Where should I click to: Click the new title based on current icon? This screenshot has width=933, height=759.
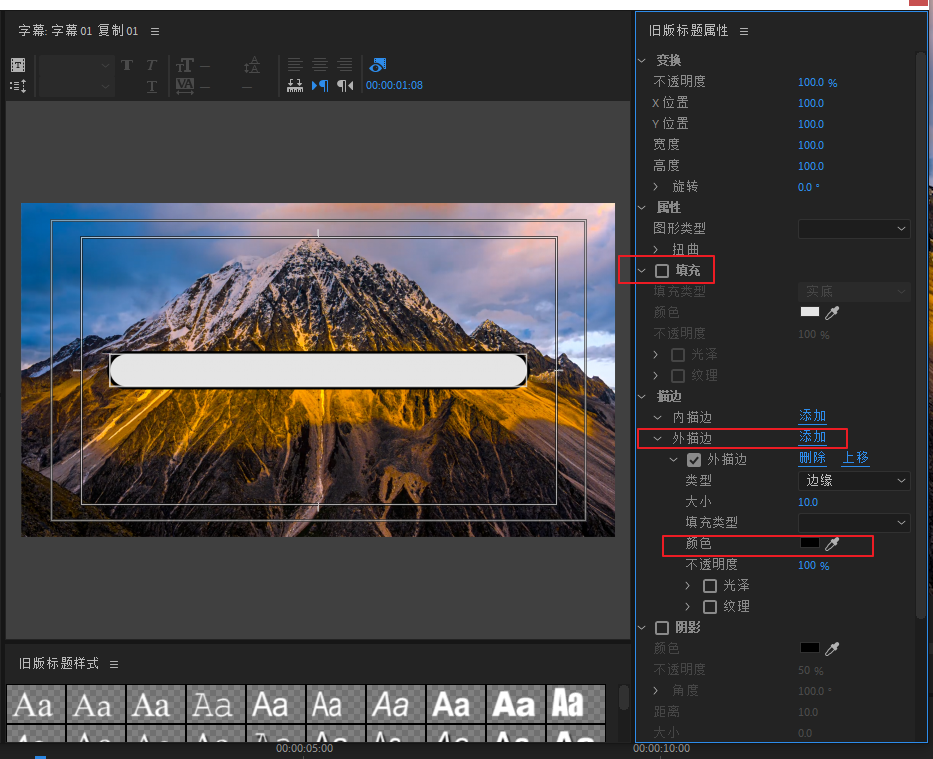(x=18, y=65)
